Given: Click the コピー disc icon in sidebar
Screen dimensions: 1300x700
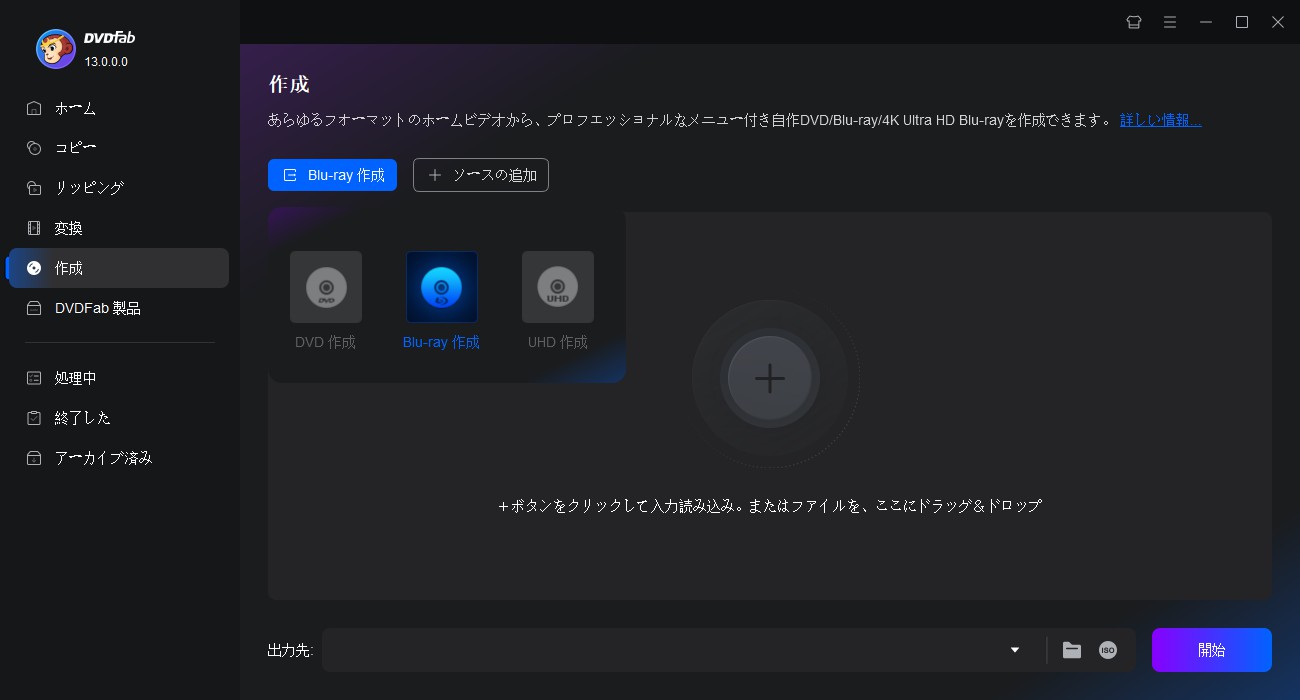Looking at the screenshot, I should (34, 148).
